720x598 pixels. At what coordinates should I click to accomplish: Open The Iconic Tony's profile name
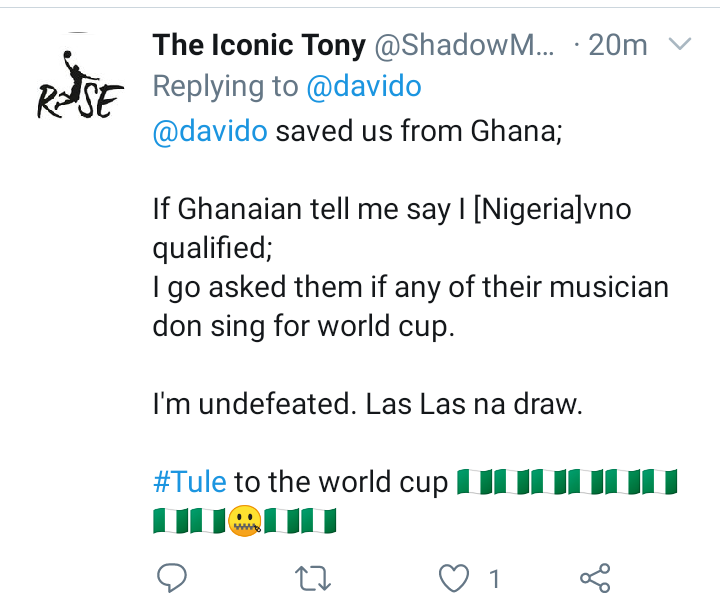tap(259, 45)
